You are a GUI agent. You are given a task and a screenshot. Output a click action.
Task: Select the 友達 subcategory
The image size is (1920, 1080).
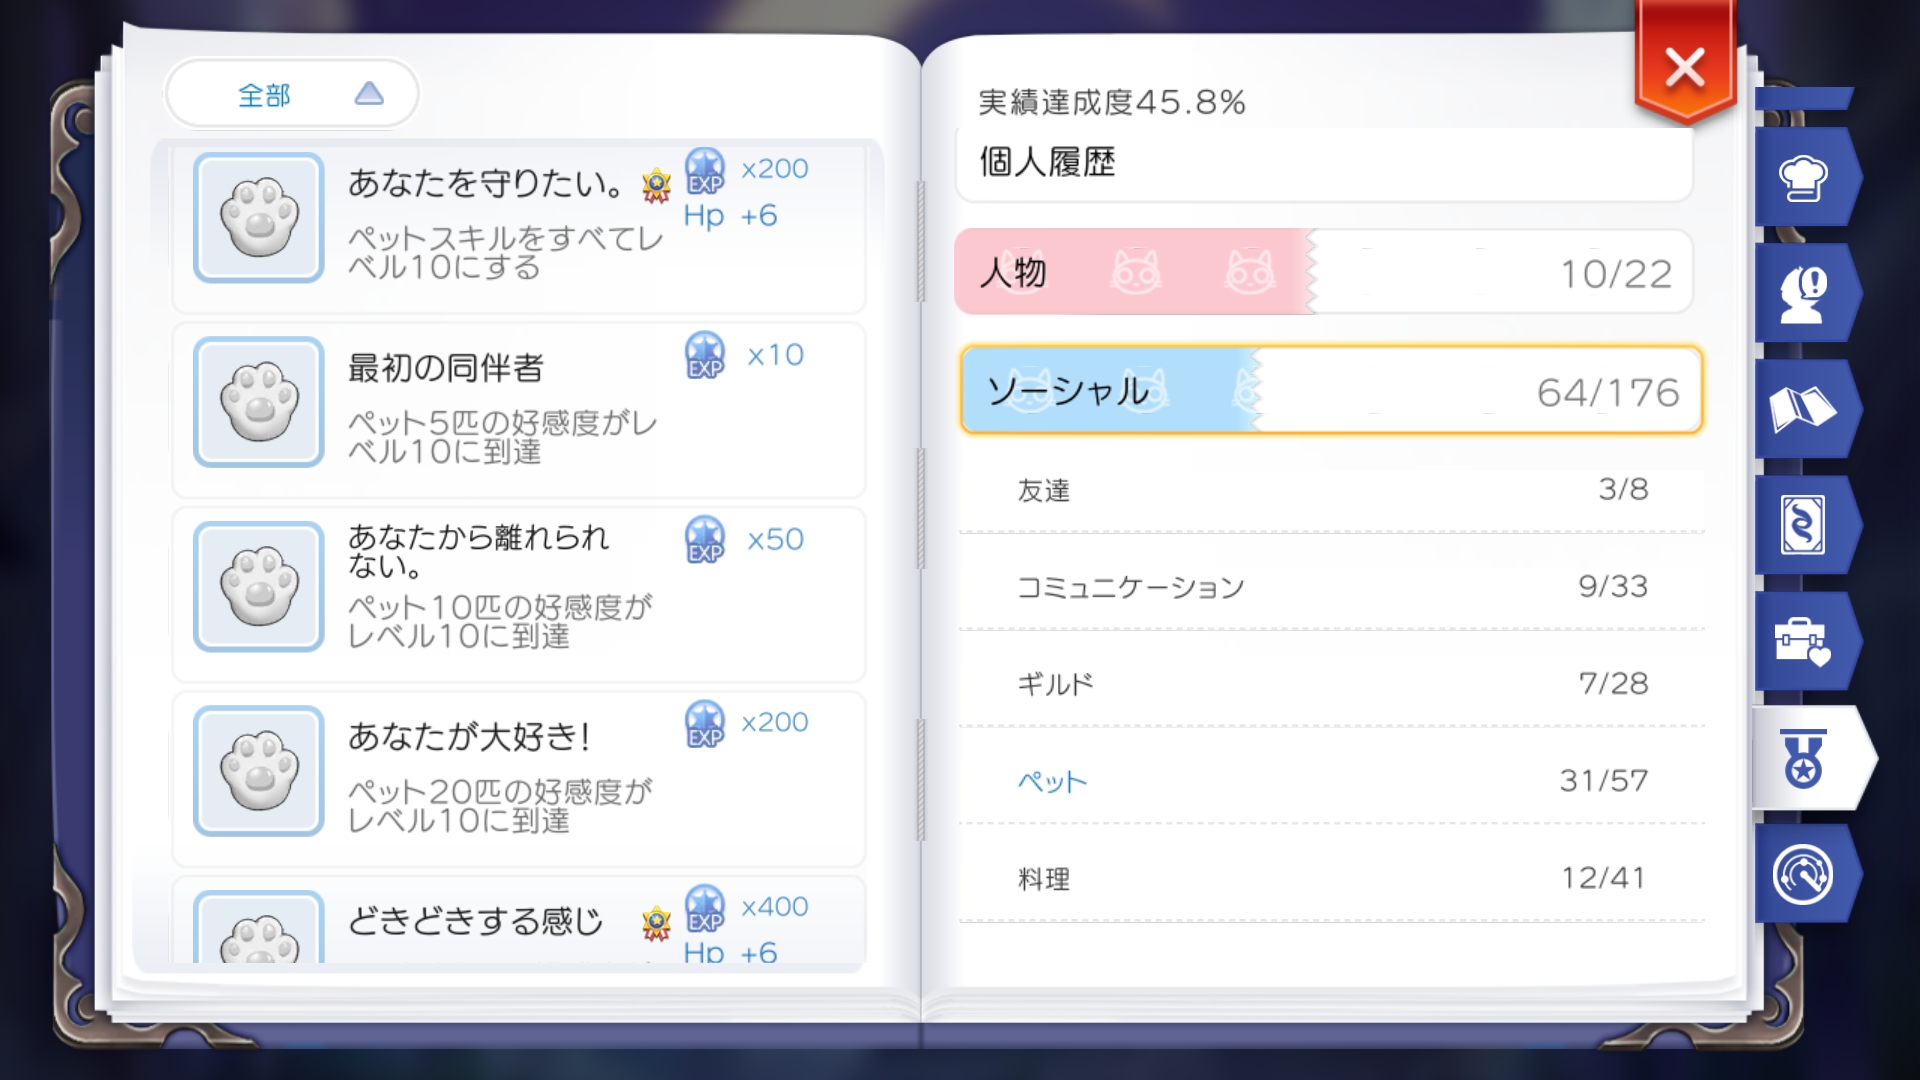[x=1332, y=490]
